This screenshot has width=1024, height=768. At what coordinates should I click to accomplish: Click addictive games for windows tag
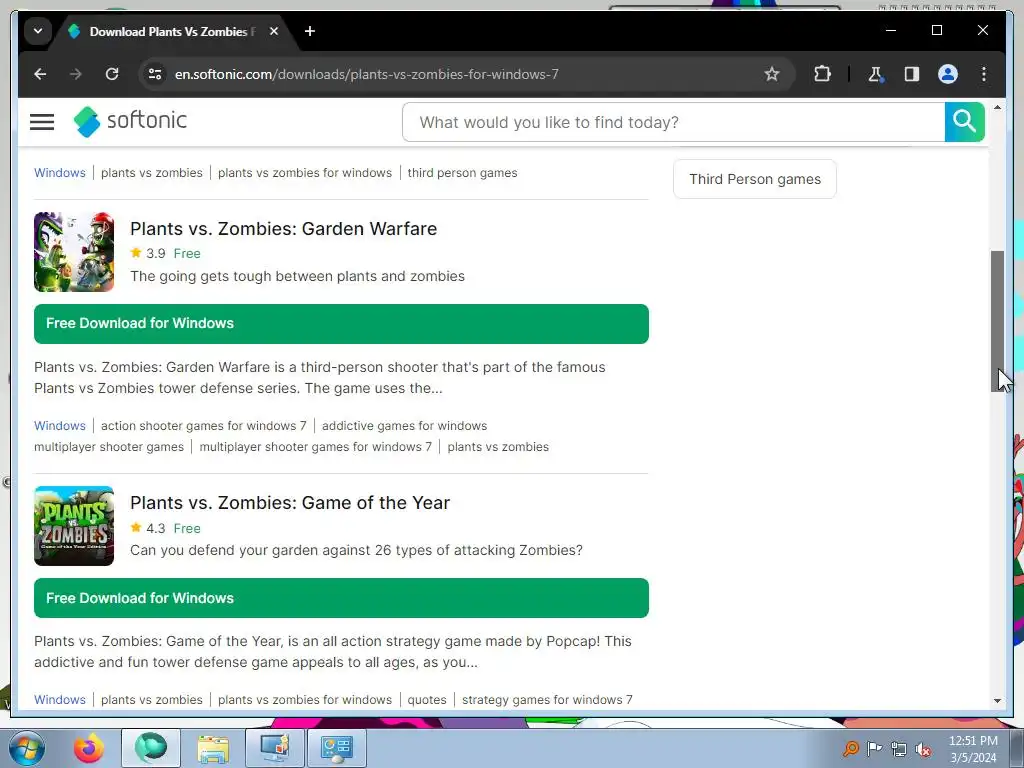click(x=404, y=426)
